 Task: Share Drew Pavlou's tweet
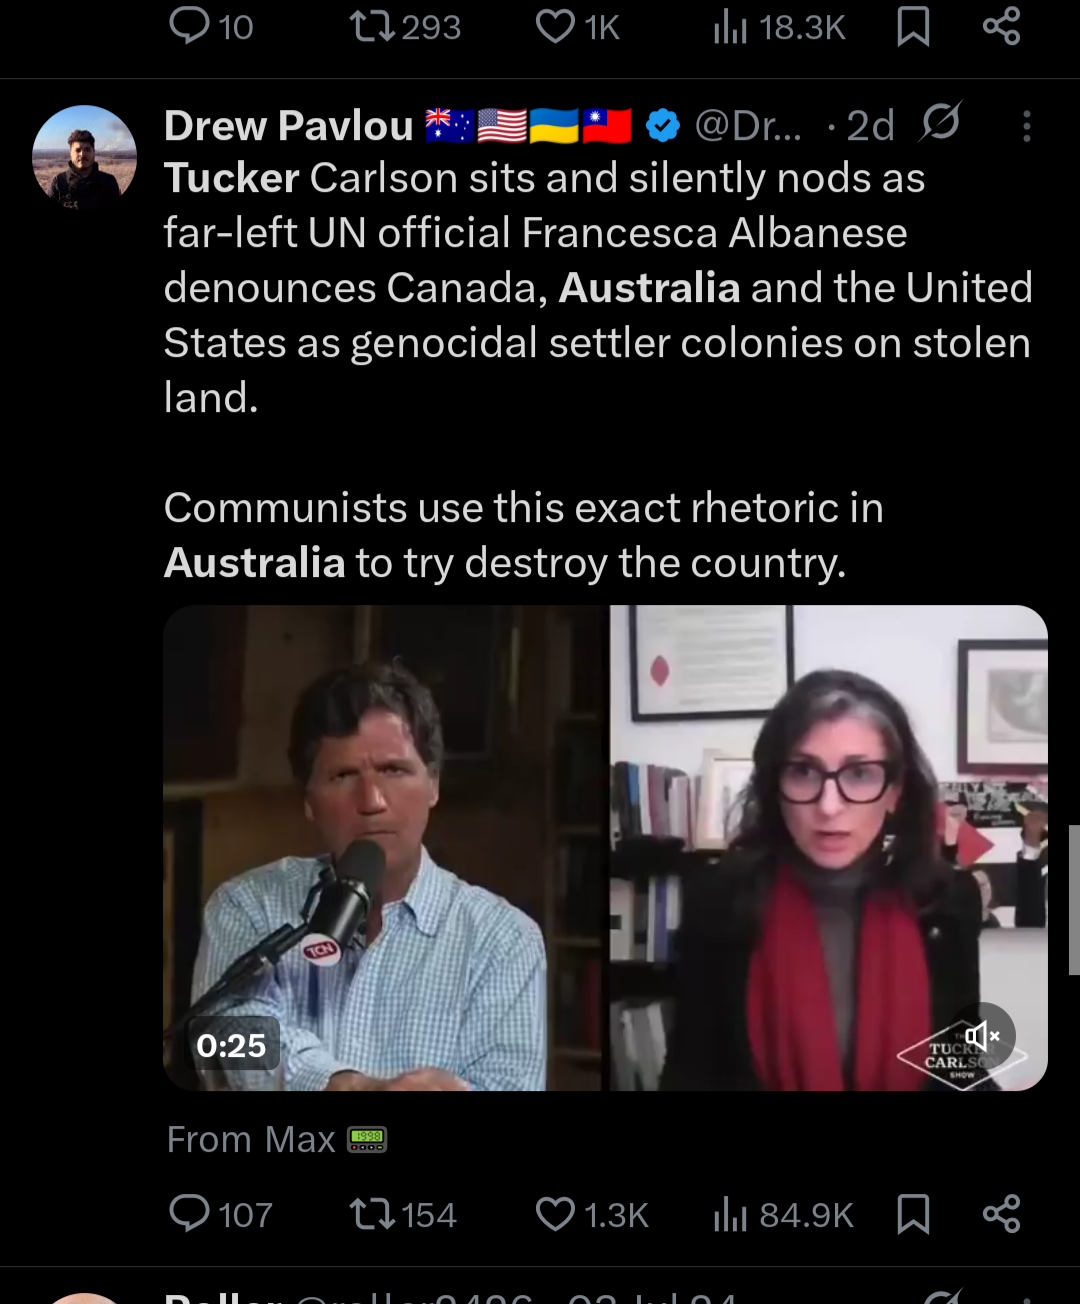click(1001, 1214)
